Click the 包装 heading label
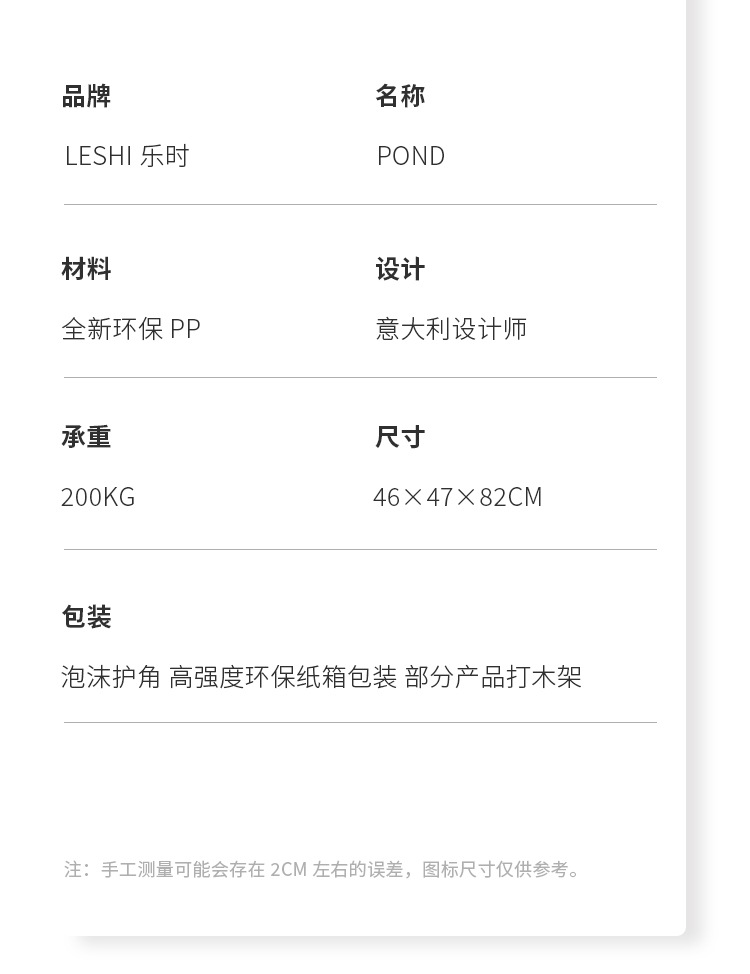This screenshot has width=750, height=974. 86,617
